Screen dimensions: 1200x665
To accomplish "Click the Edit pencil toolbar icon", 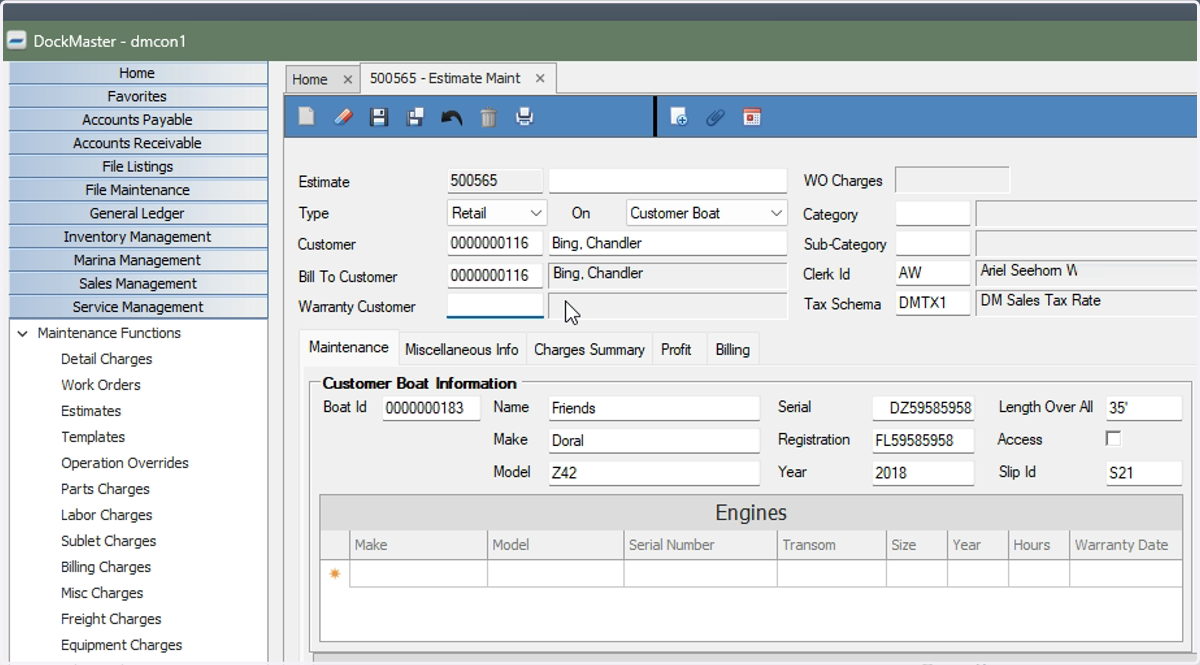I will point(343,117).
